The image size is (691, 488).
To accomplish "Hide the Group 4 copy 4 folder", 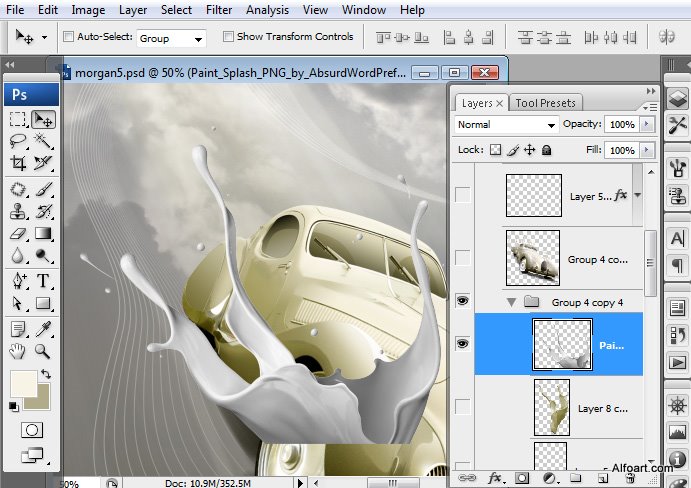I will [x=462, y=300].
